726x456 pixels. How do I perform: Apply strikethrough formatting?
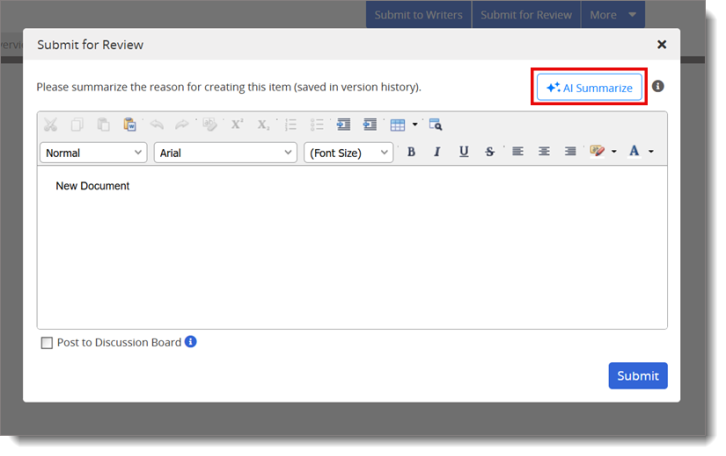coord(489,152)
